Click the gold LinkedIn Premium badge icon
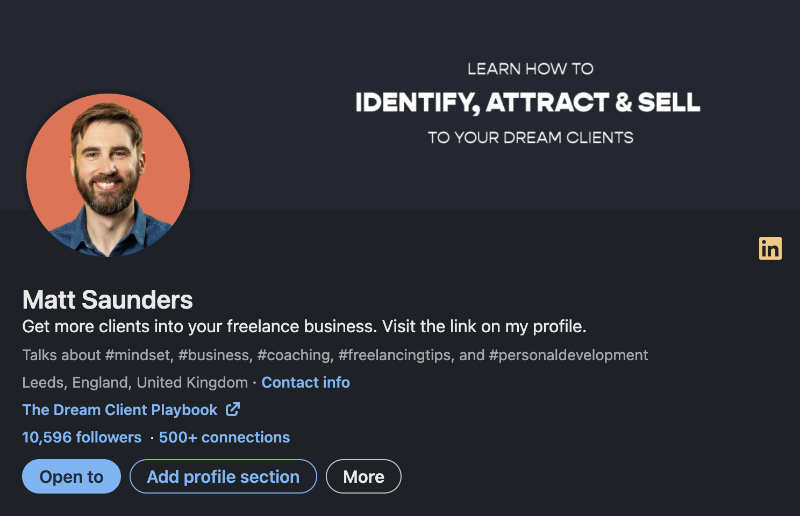Image resolution: width=800 pixels, height=516 pixels. [x=770, y=249]
